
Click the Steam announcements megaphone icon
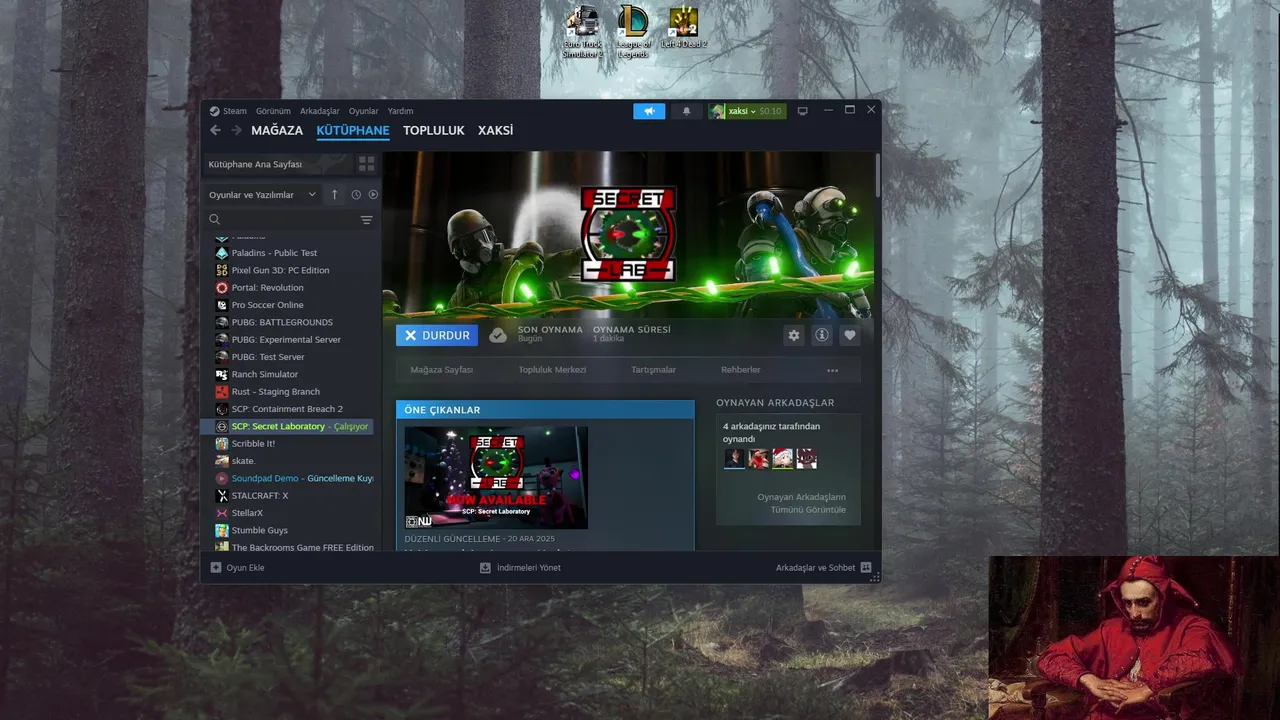coord(649,111)
